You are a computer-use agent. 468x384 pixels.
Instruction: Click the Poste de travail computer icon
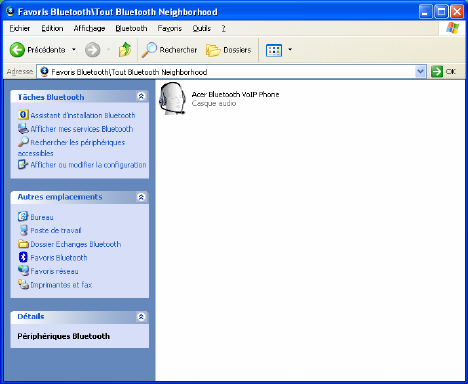pos(23,230)
